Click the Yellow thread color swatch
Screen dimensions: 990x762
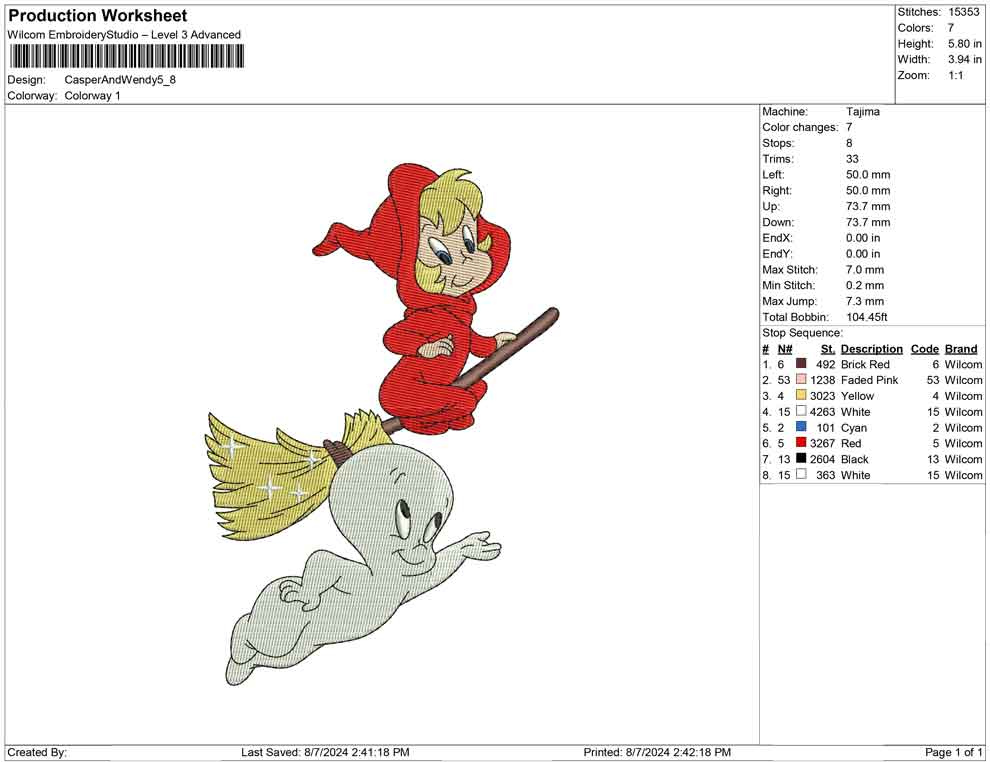800,396
